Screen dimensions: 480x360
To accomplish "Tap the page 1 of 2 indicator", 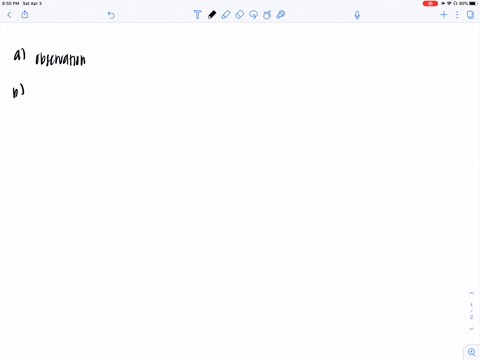I will 471,311.
